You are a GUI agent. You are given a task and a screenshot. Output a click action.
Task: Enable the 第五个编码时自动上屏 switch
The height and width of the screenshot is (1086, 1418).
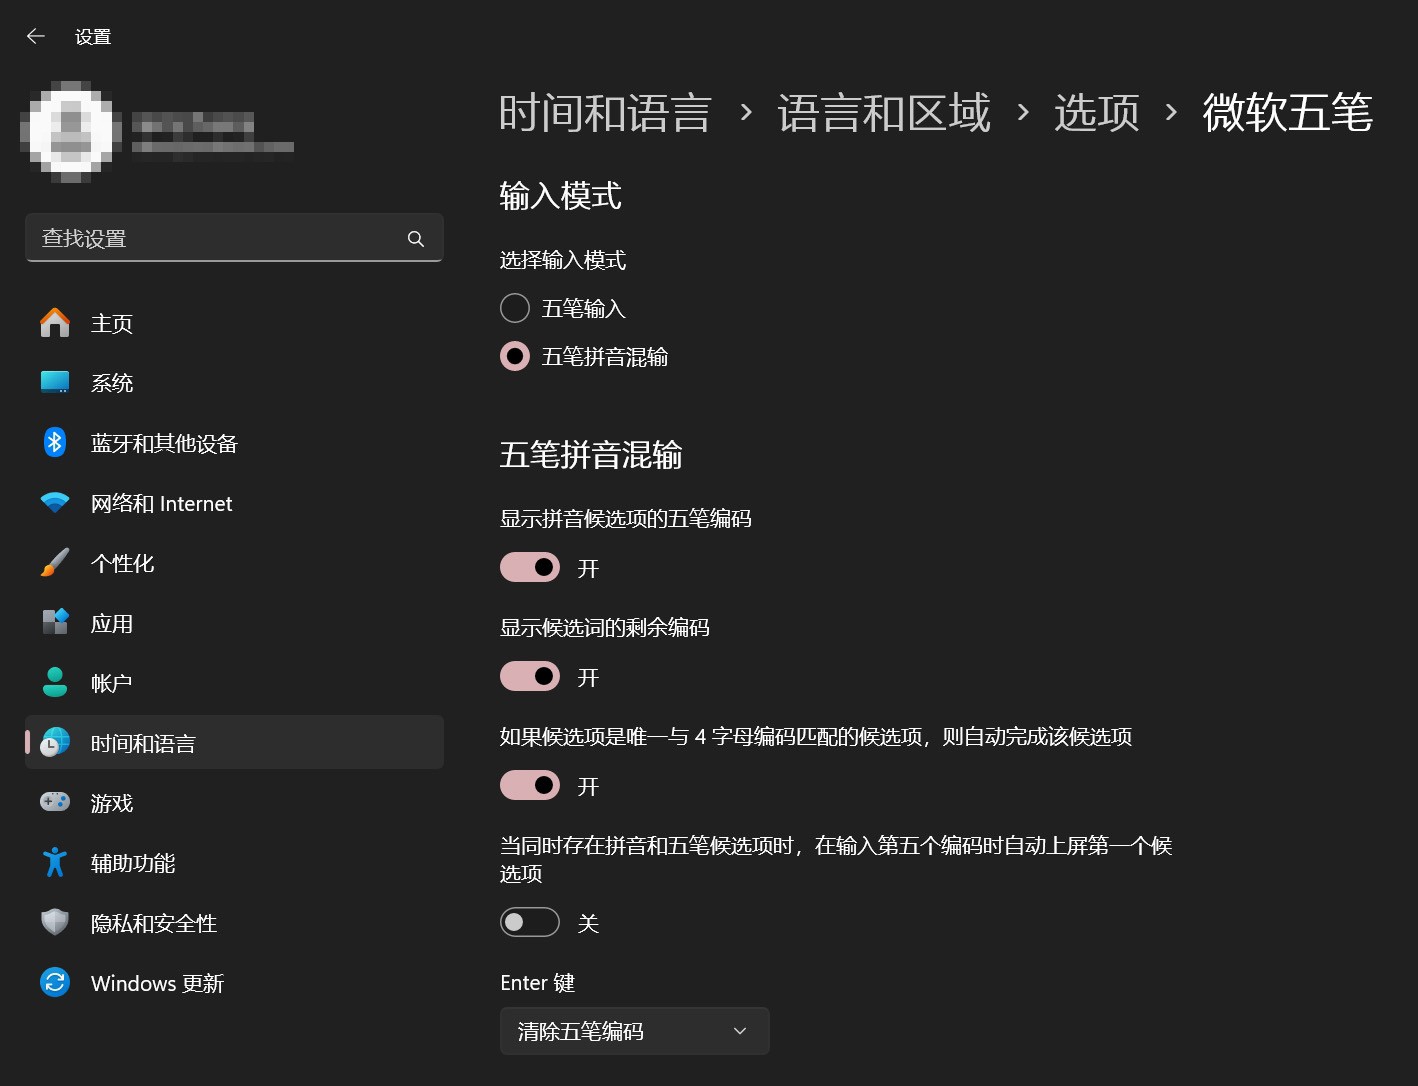coord(530,922)
